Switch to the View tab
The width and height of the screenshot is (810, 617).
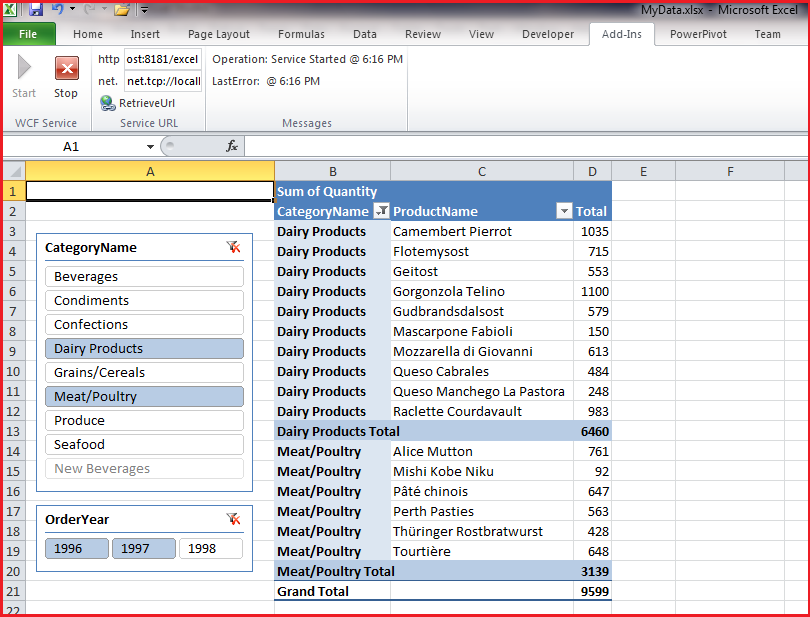tap(481, 34)
